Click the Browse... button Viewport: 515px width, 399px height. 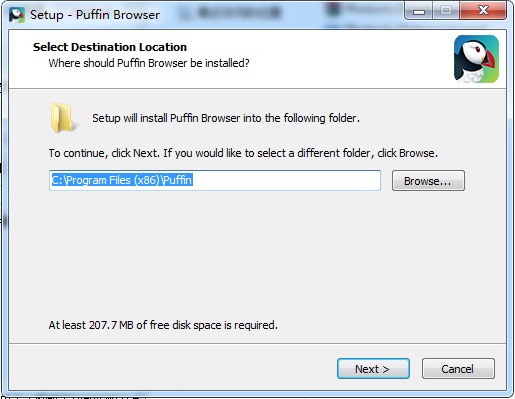[428, 181]
